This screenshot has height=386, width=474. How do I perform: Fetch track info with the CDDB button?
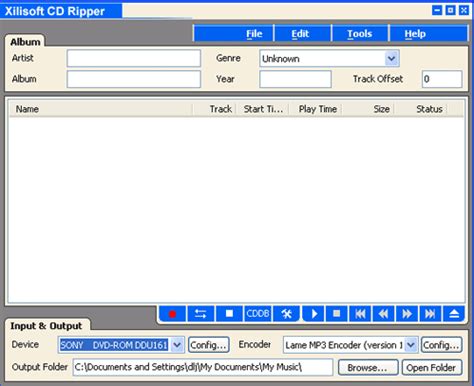click(258, 314)
